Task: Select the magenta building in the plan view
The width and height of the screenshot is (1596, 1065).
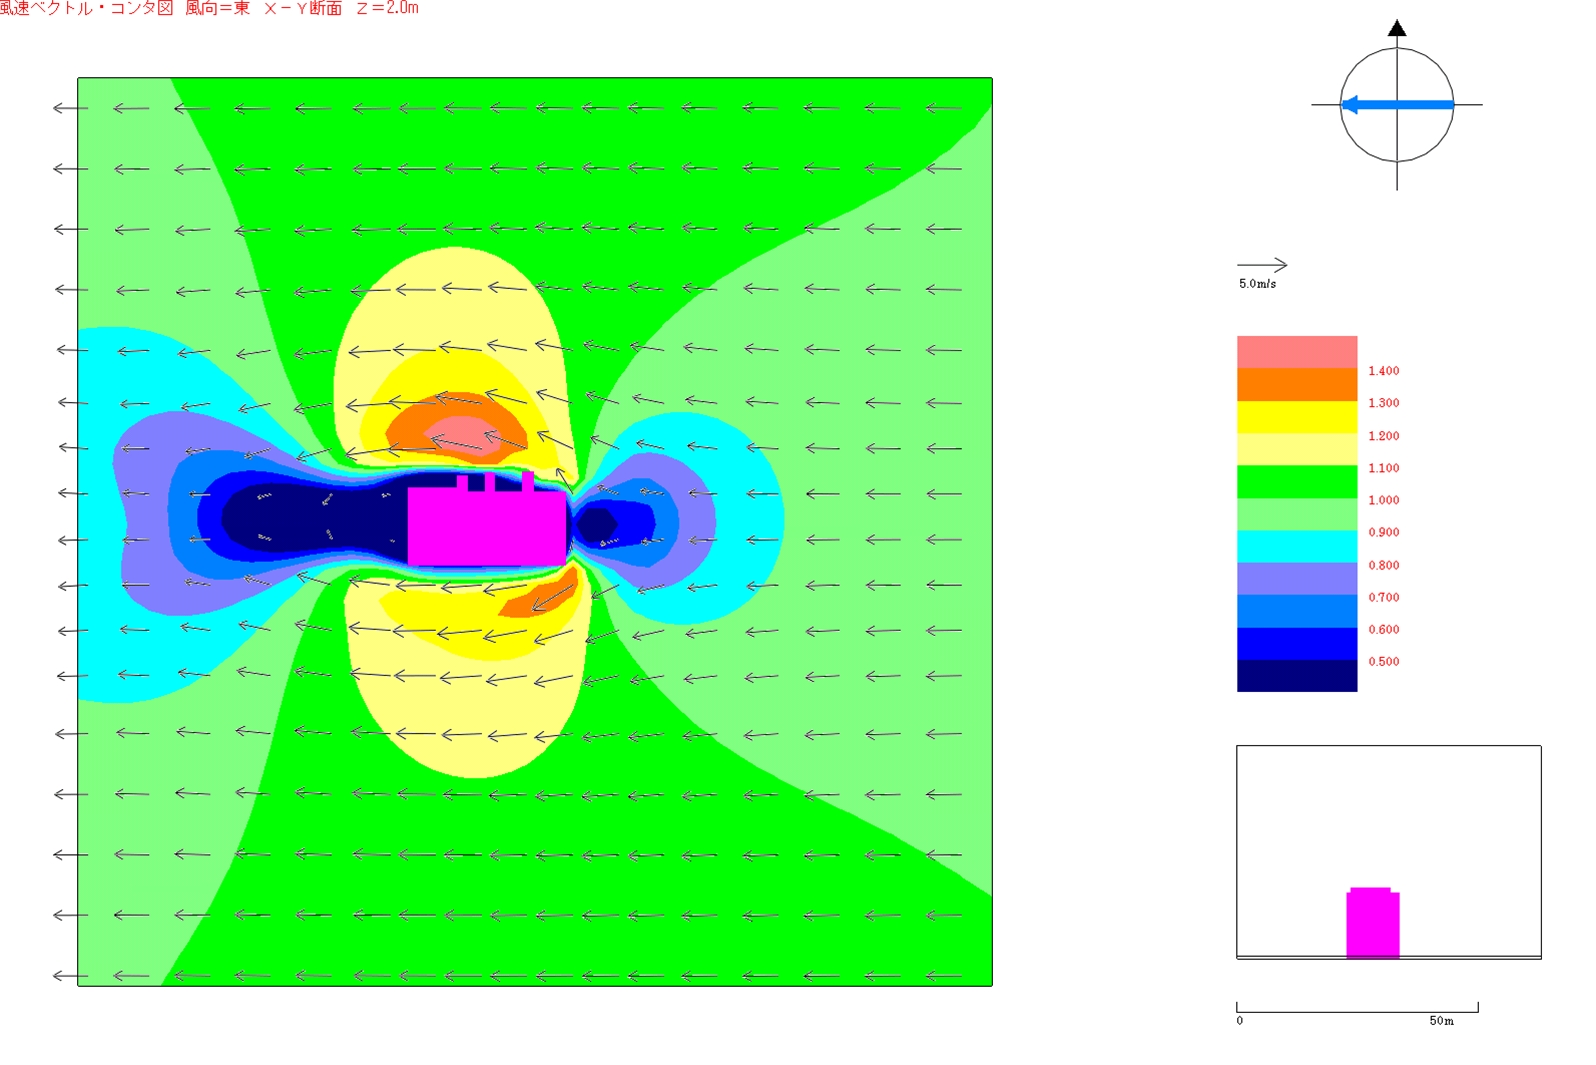Action: (486, 527)
